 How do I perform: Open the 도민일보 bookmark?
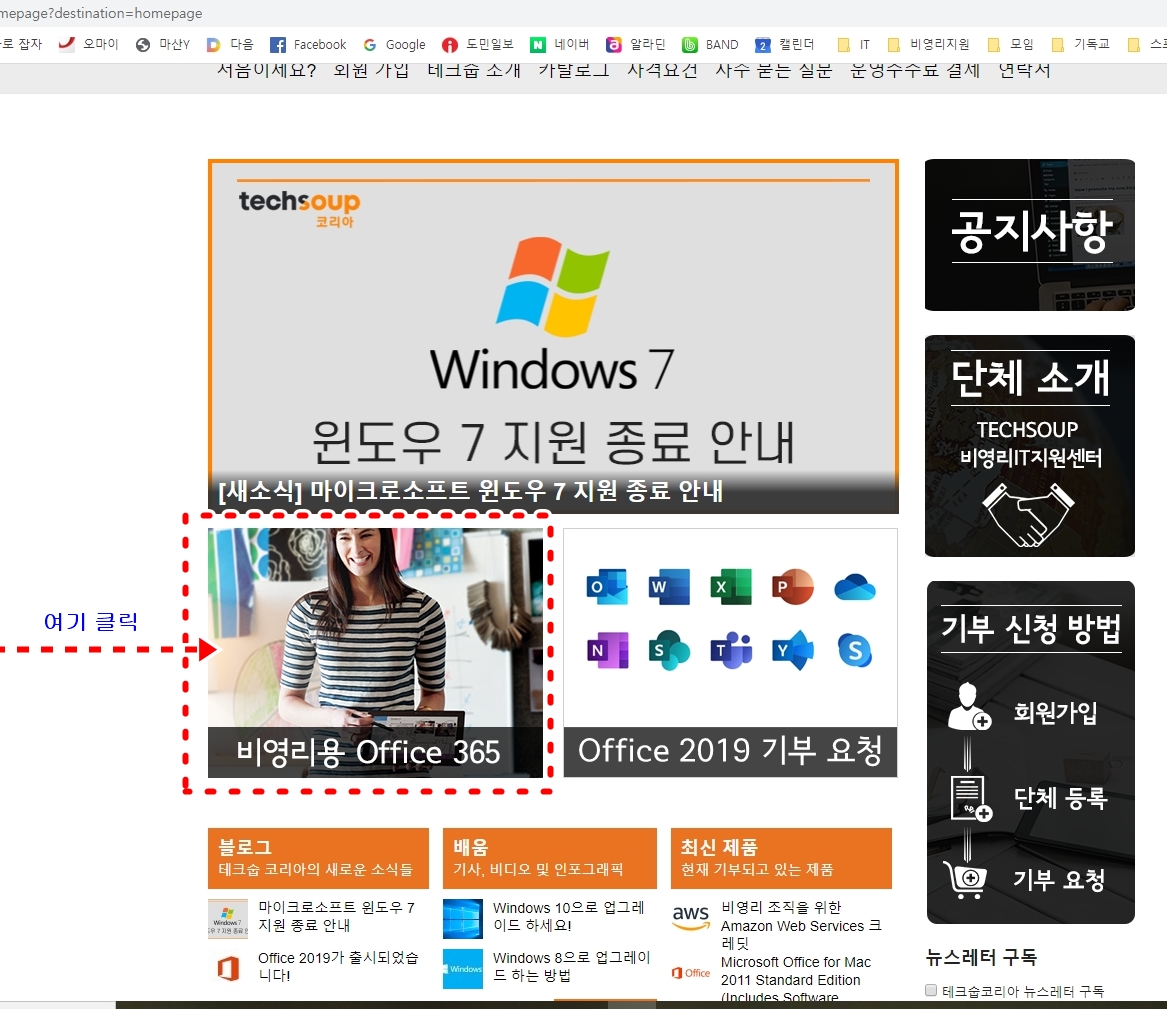tap(478, 45)
